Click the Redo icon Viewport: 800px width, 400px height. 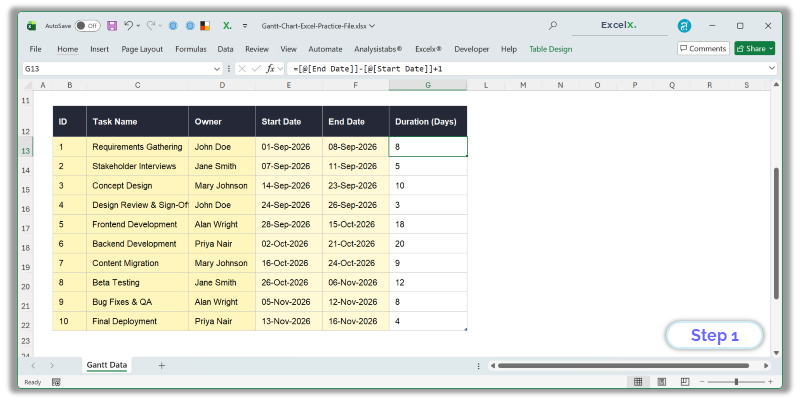point(151,25)
